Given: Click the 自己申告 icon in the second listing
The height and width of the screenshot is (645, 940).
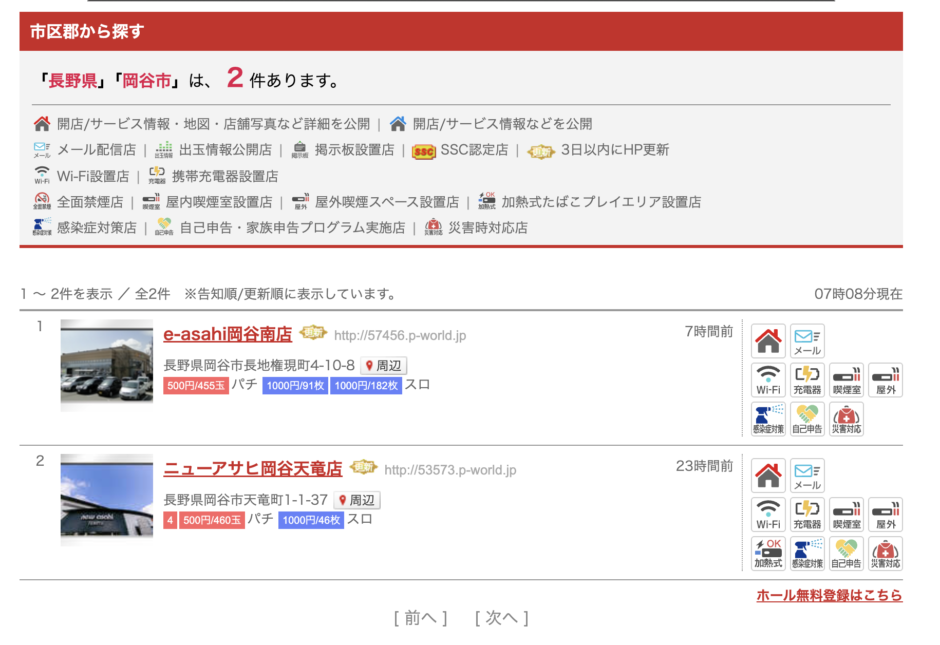Looking at the screenshot, I should [x=846, y=554].
